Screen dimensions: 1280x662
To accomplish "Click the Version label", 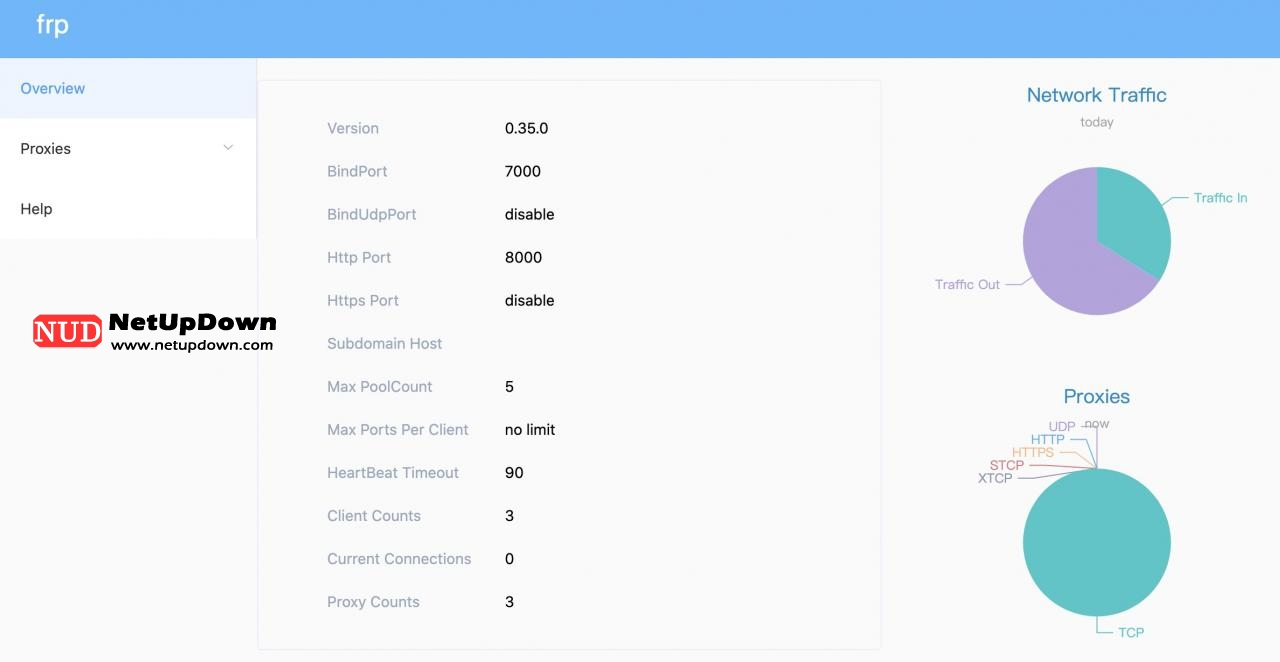I will click(353, 128).
